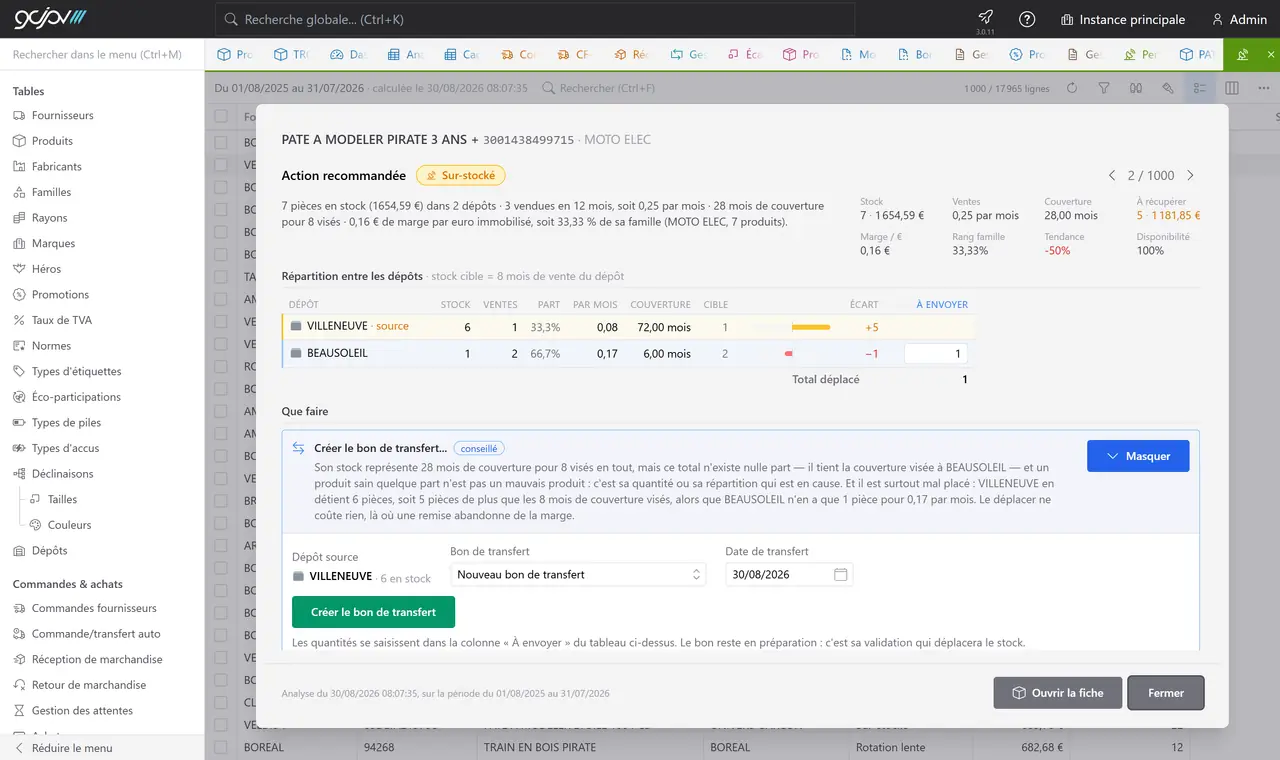Tick the checkbox of TRAIN EN BOIS PIRATE row
The height and width of the screenshot is (760, 1280).
pyautogui.click(x=221, y=747)
